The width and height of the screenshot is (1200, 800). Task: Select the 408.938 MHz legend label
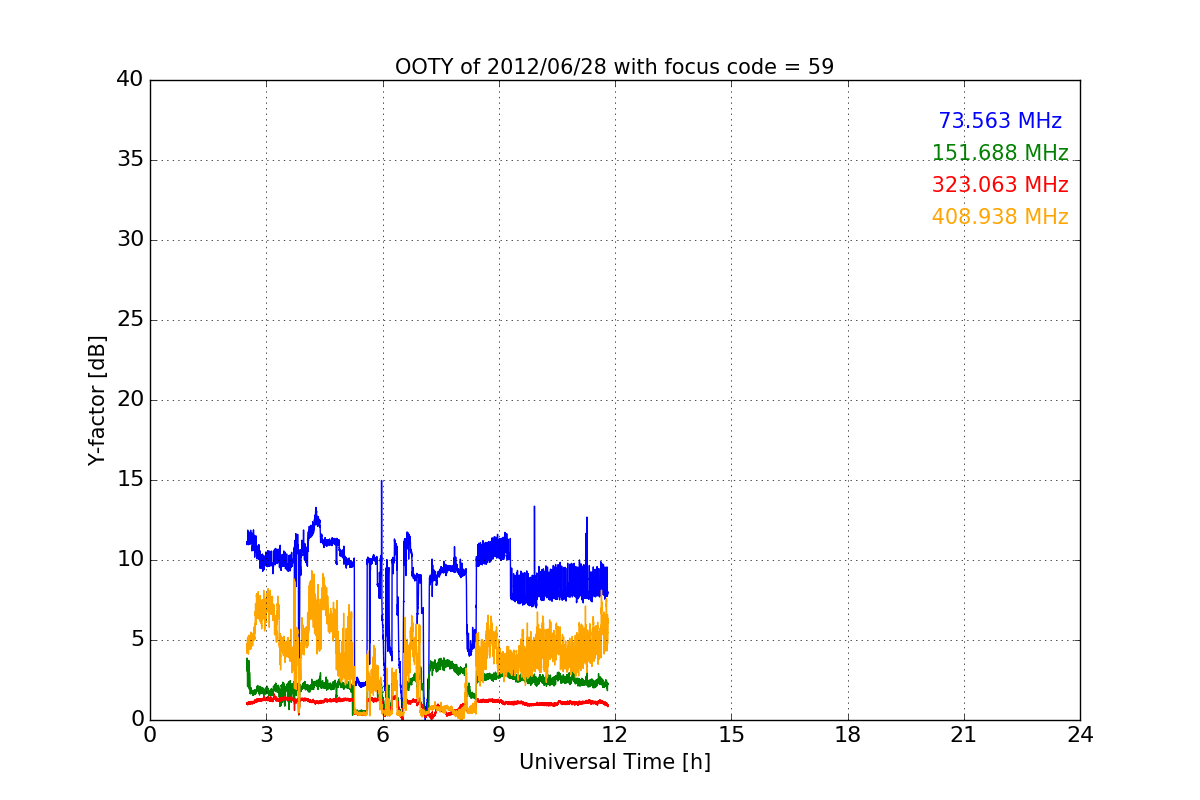click(x=1000, y=217)
